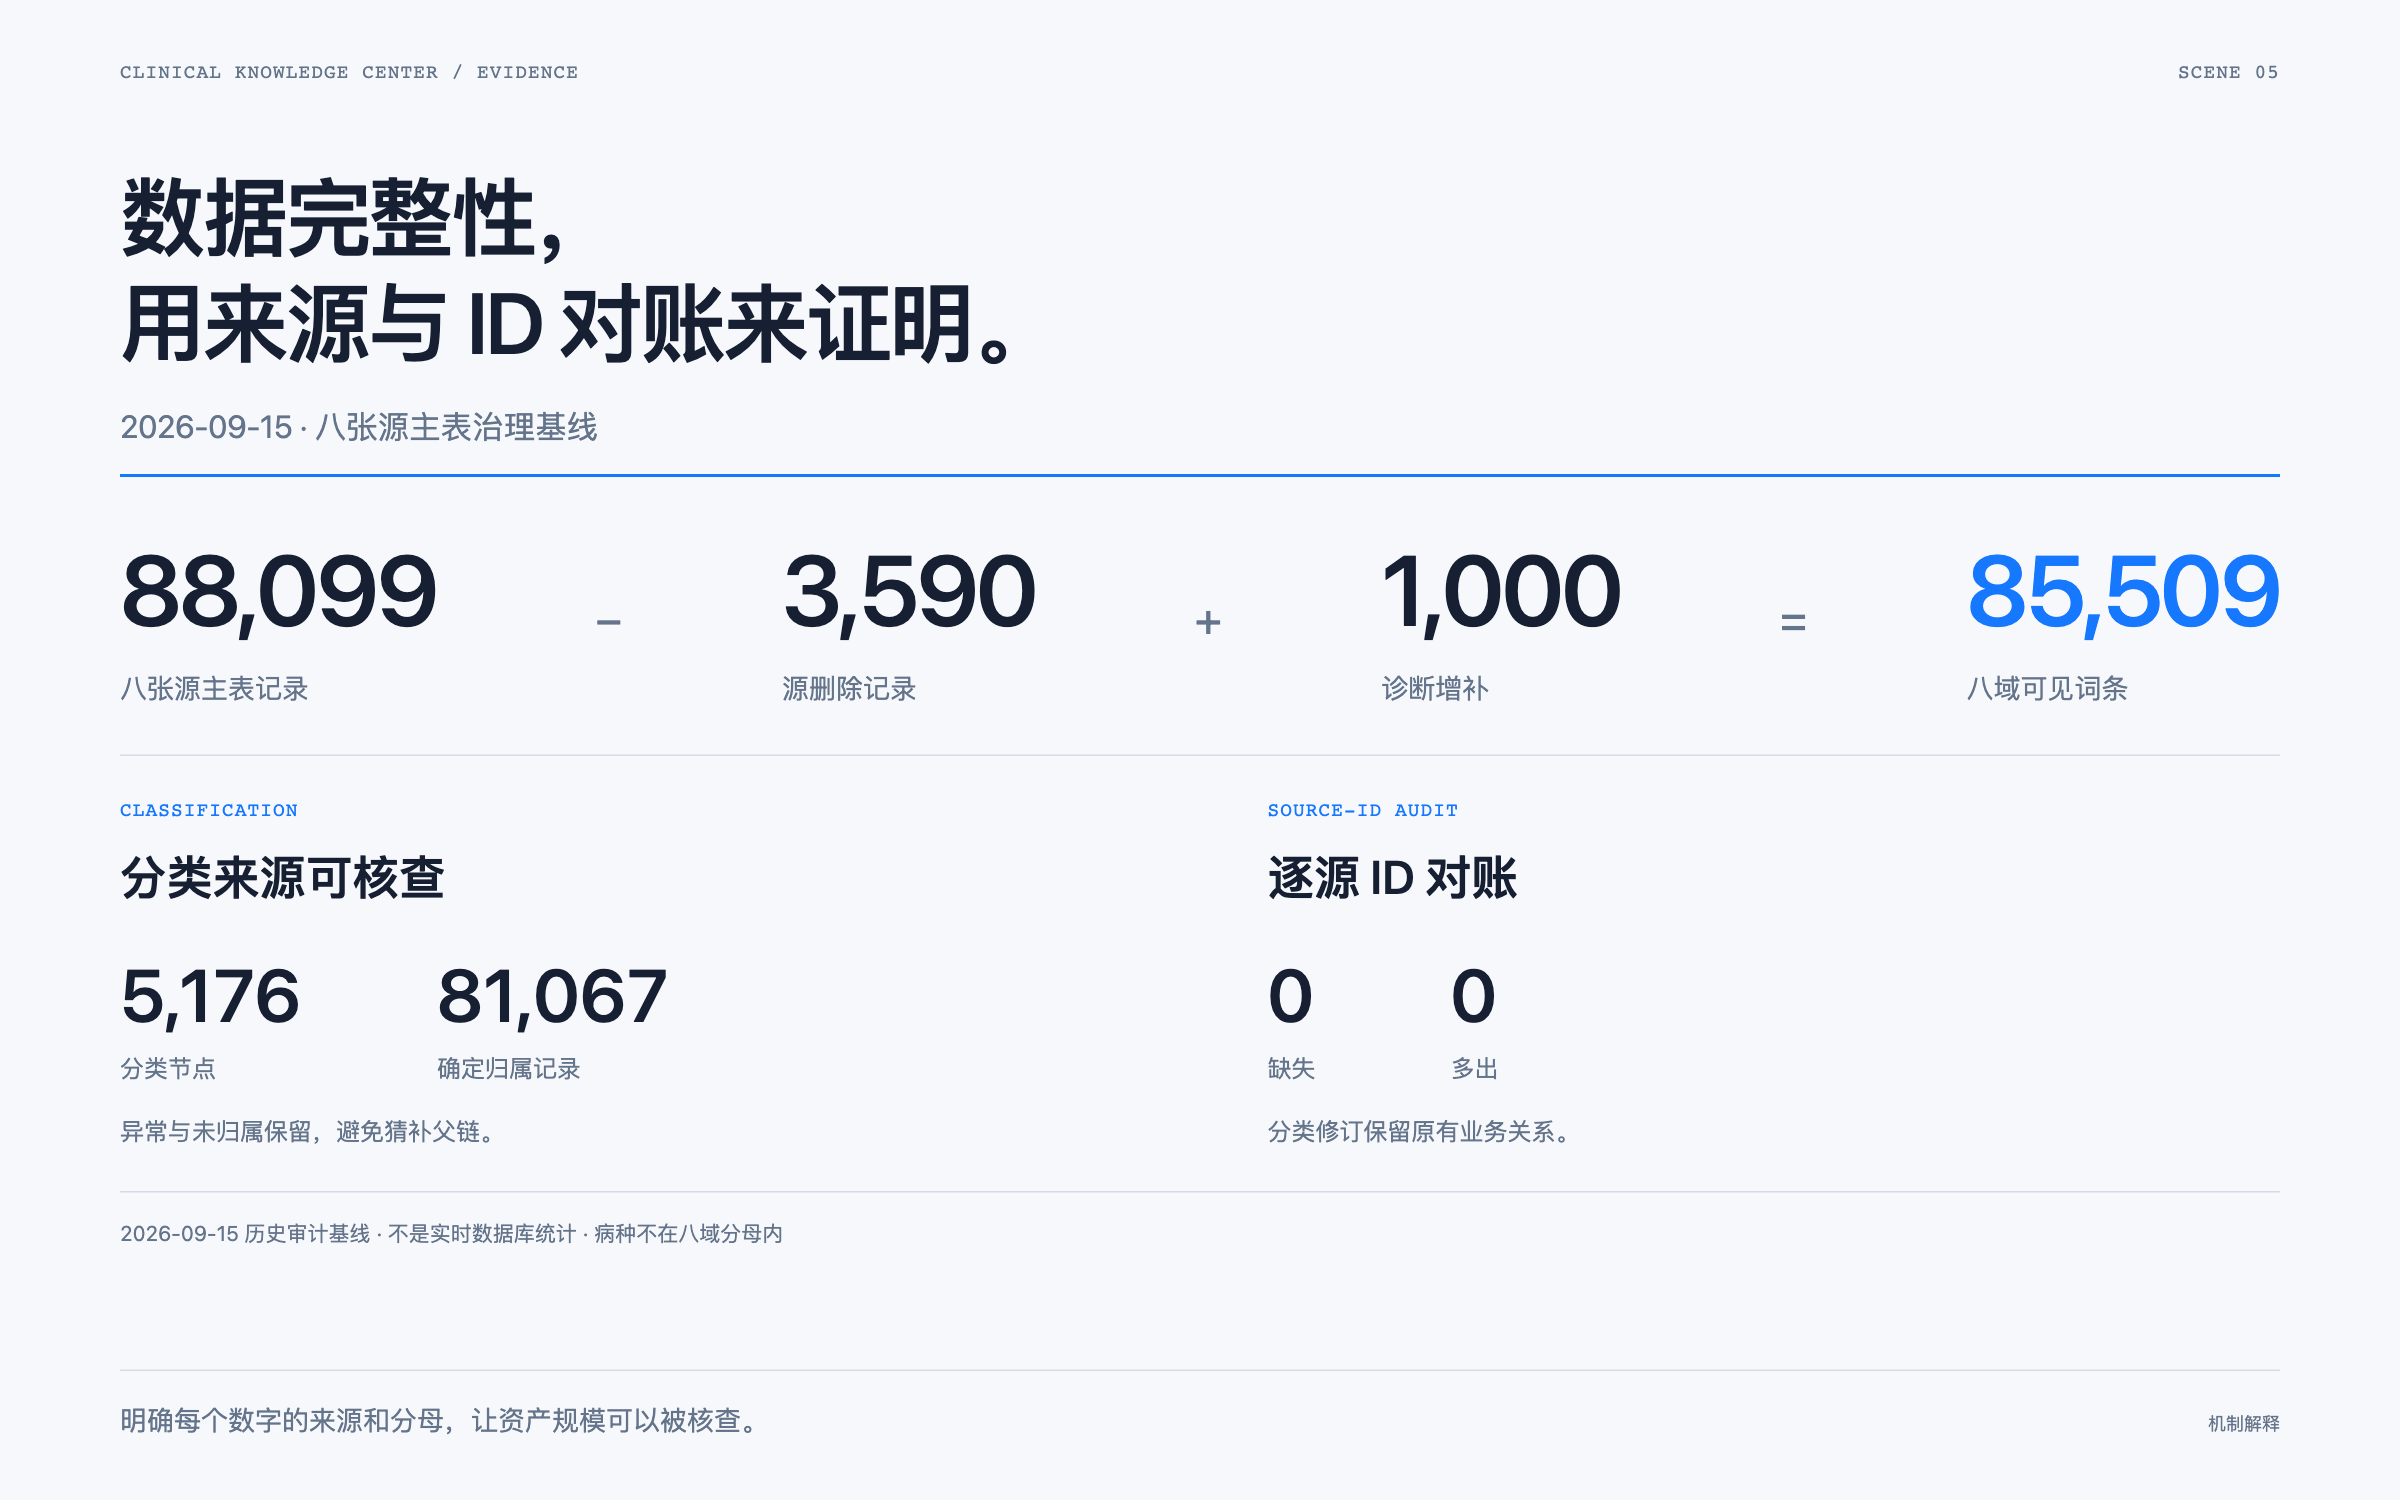2400x1500 pixels.
Task: Click the label '八域可见词条'
Action: click(x=2047, y=688)
